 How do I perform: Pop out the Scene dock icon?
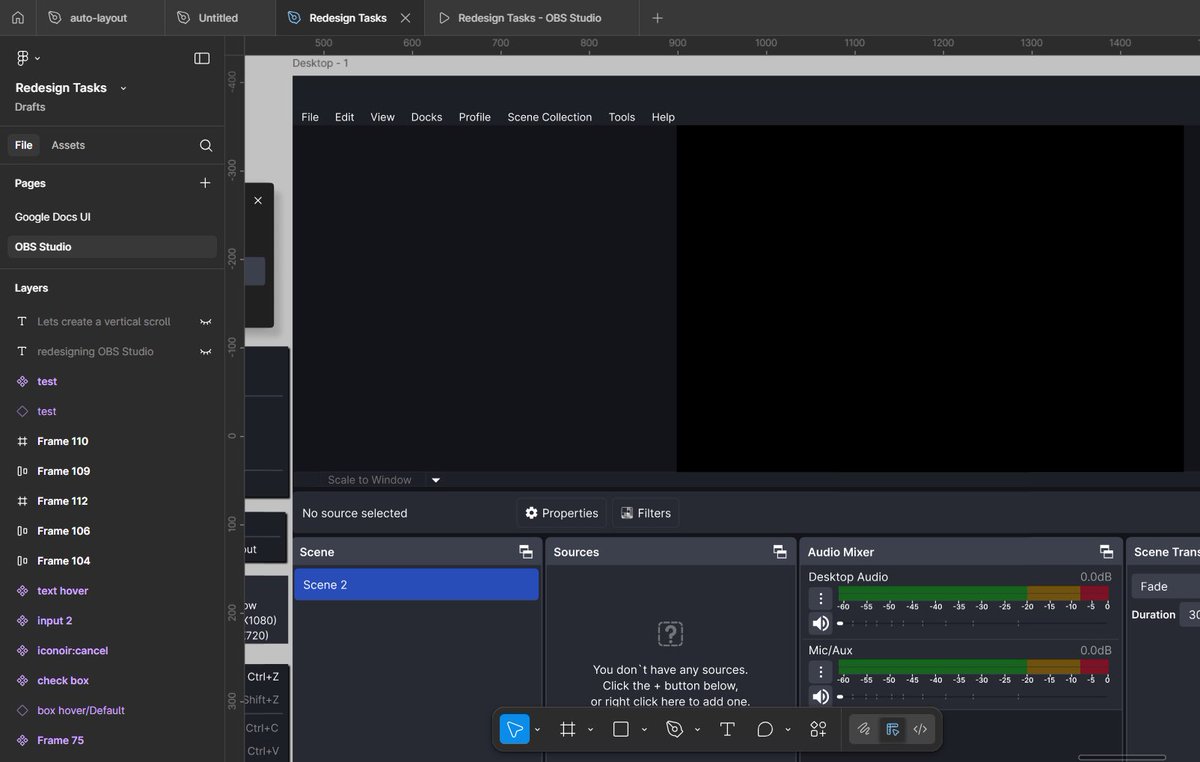526,552
